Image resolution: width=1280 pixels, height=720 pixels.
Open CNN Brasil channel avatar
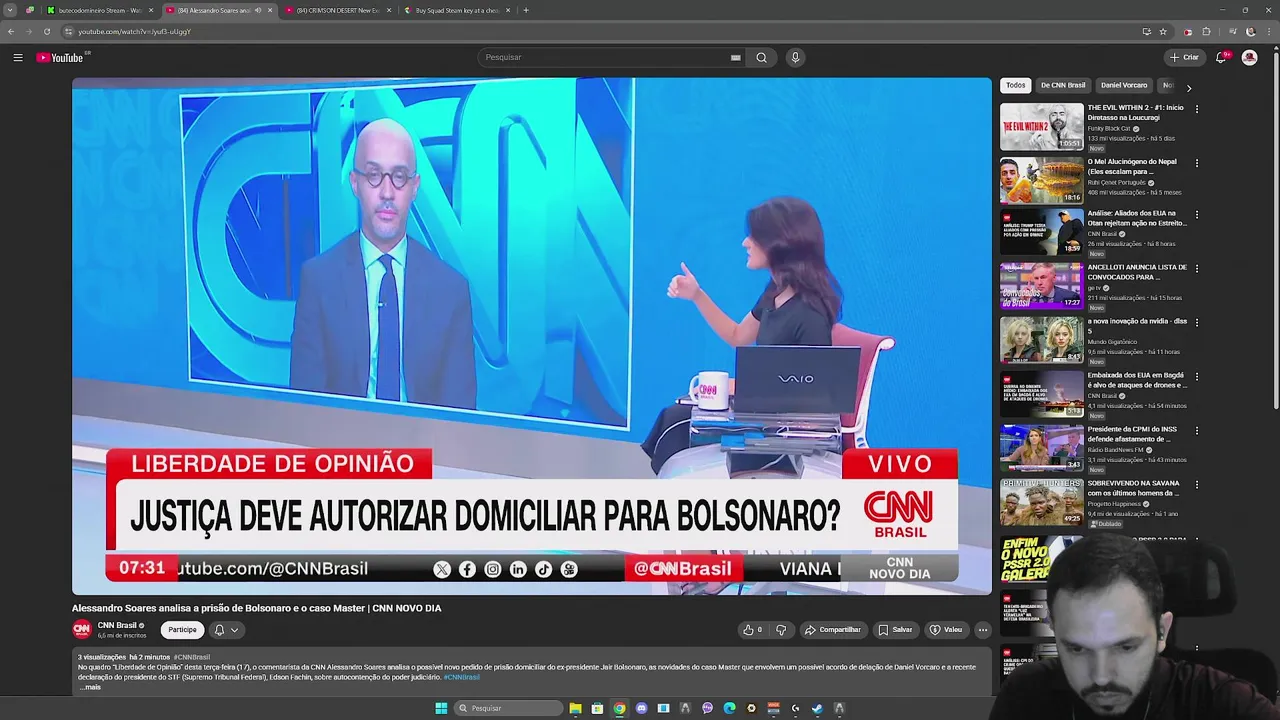click(82, 629)
